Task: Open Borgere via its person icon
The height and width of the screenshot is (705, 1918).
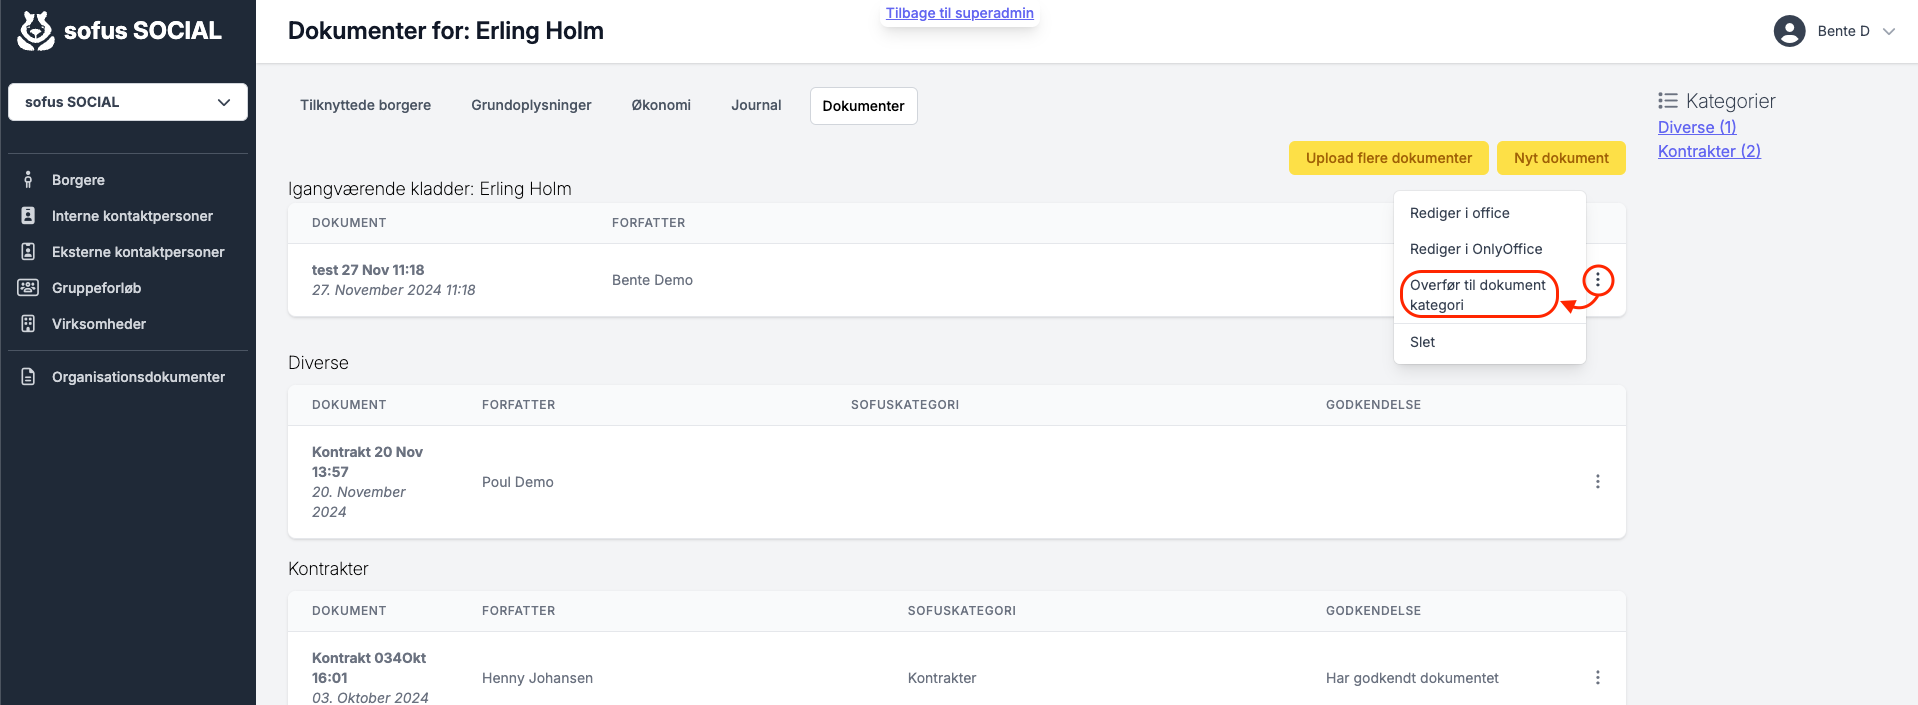Action: [x=28, y=180]
